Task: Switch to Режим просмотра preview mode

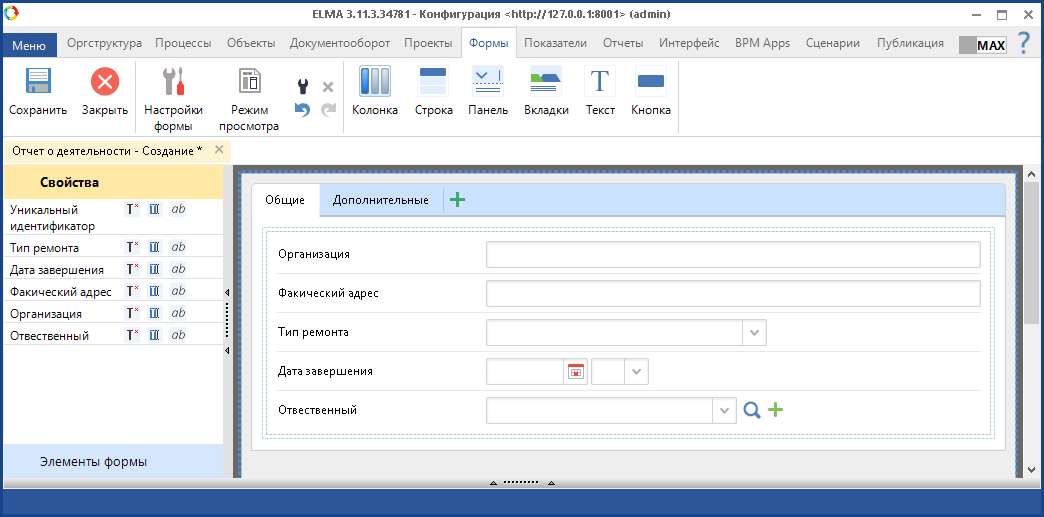Action: (x=248, y=83)
